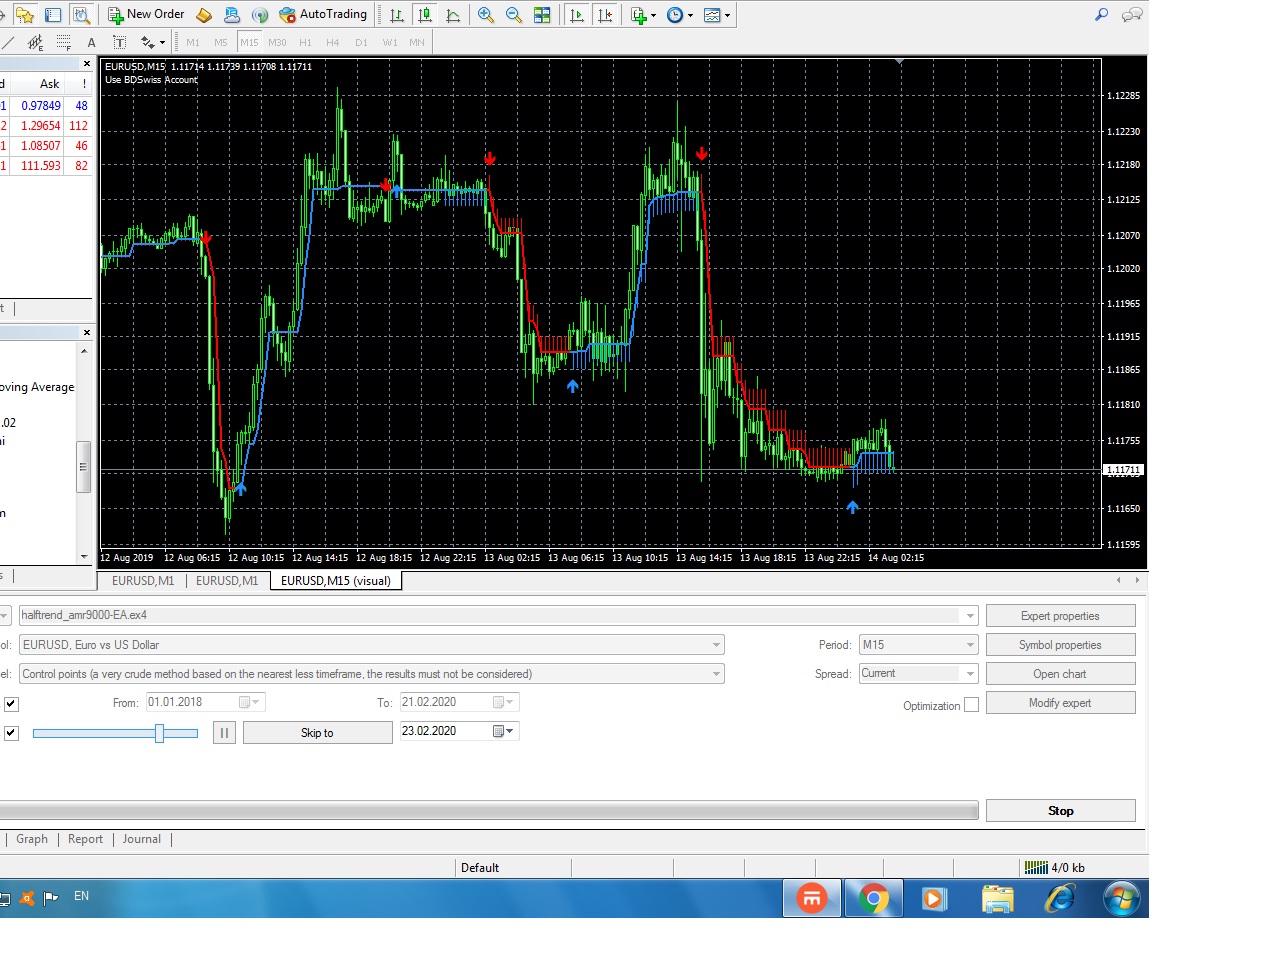Select the H1 timeframe button
The image size is (1280, 960).
[x=305, y=42]
